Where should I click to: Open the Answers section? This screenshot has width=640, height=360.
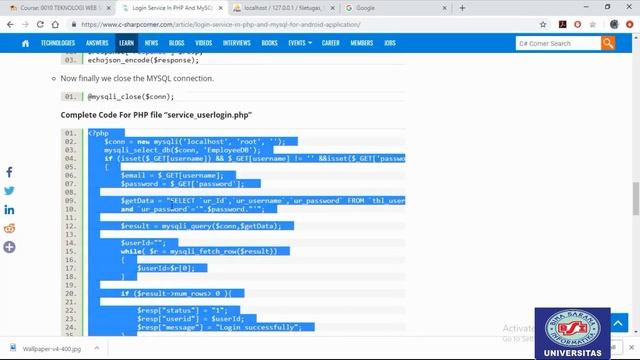click(x=97, y=43)
